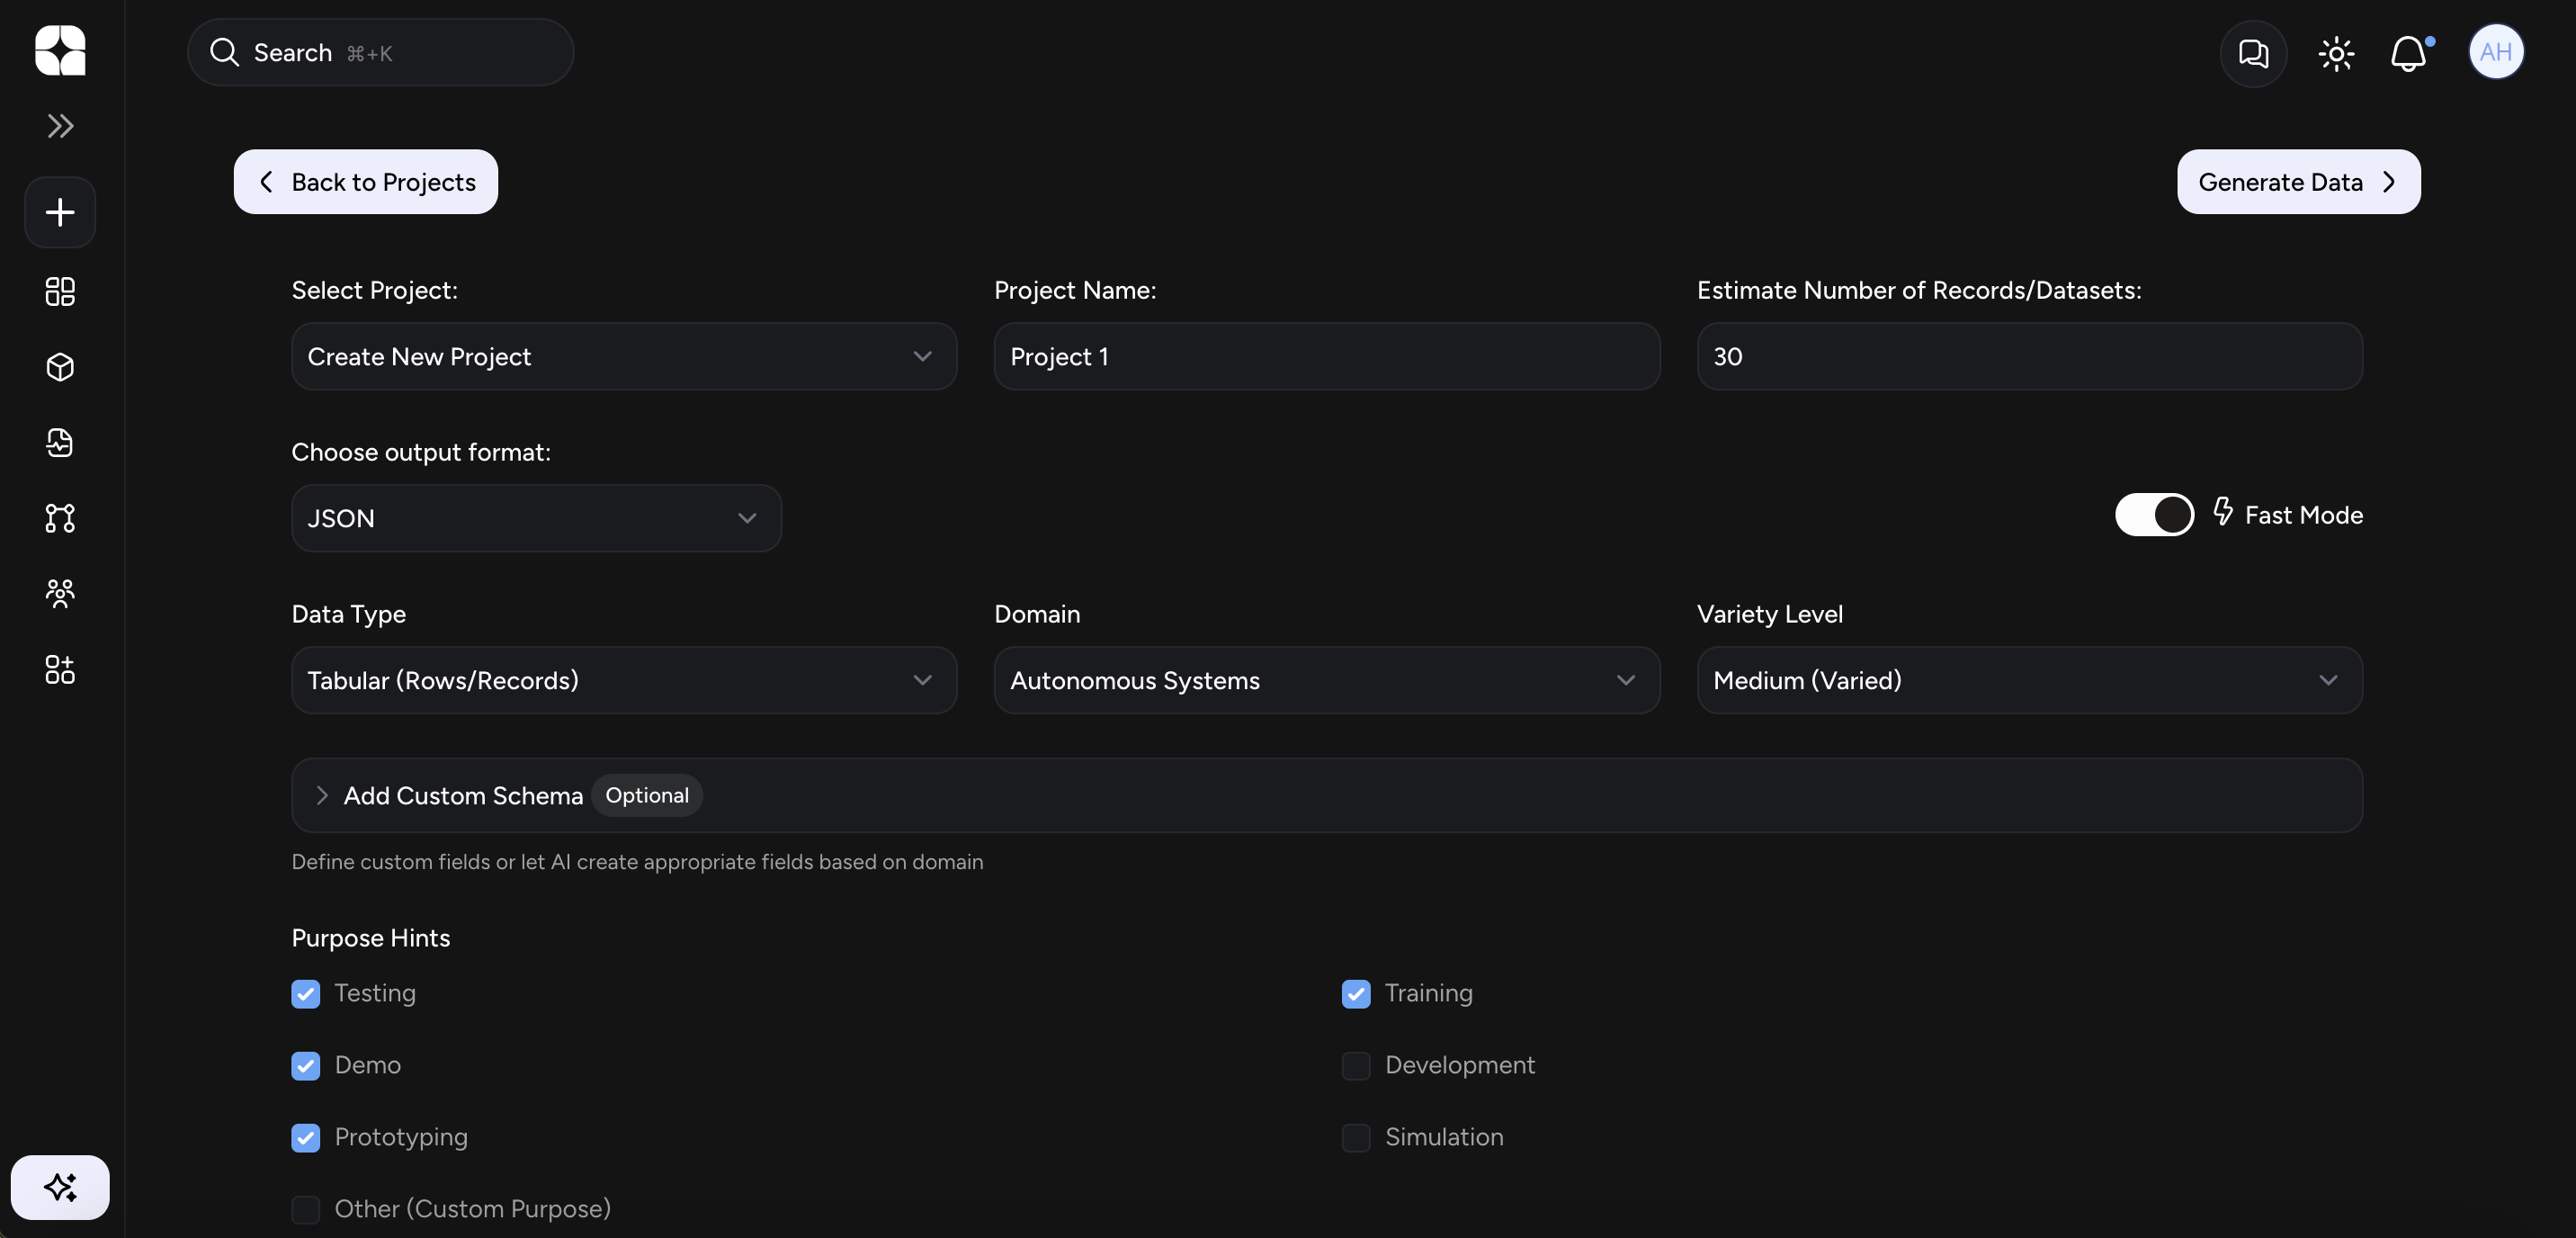Toggle light theme with the sun icon
The image size is (2576, 1238).
click(x=2335, y=53)
